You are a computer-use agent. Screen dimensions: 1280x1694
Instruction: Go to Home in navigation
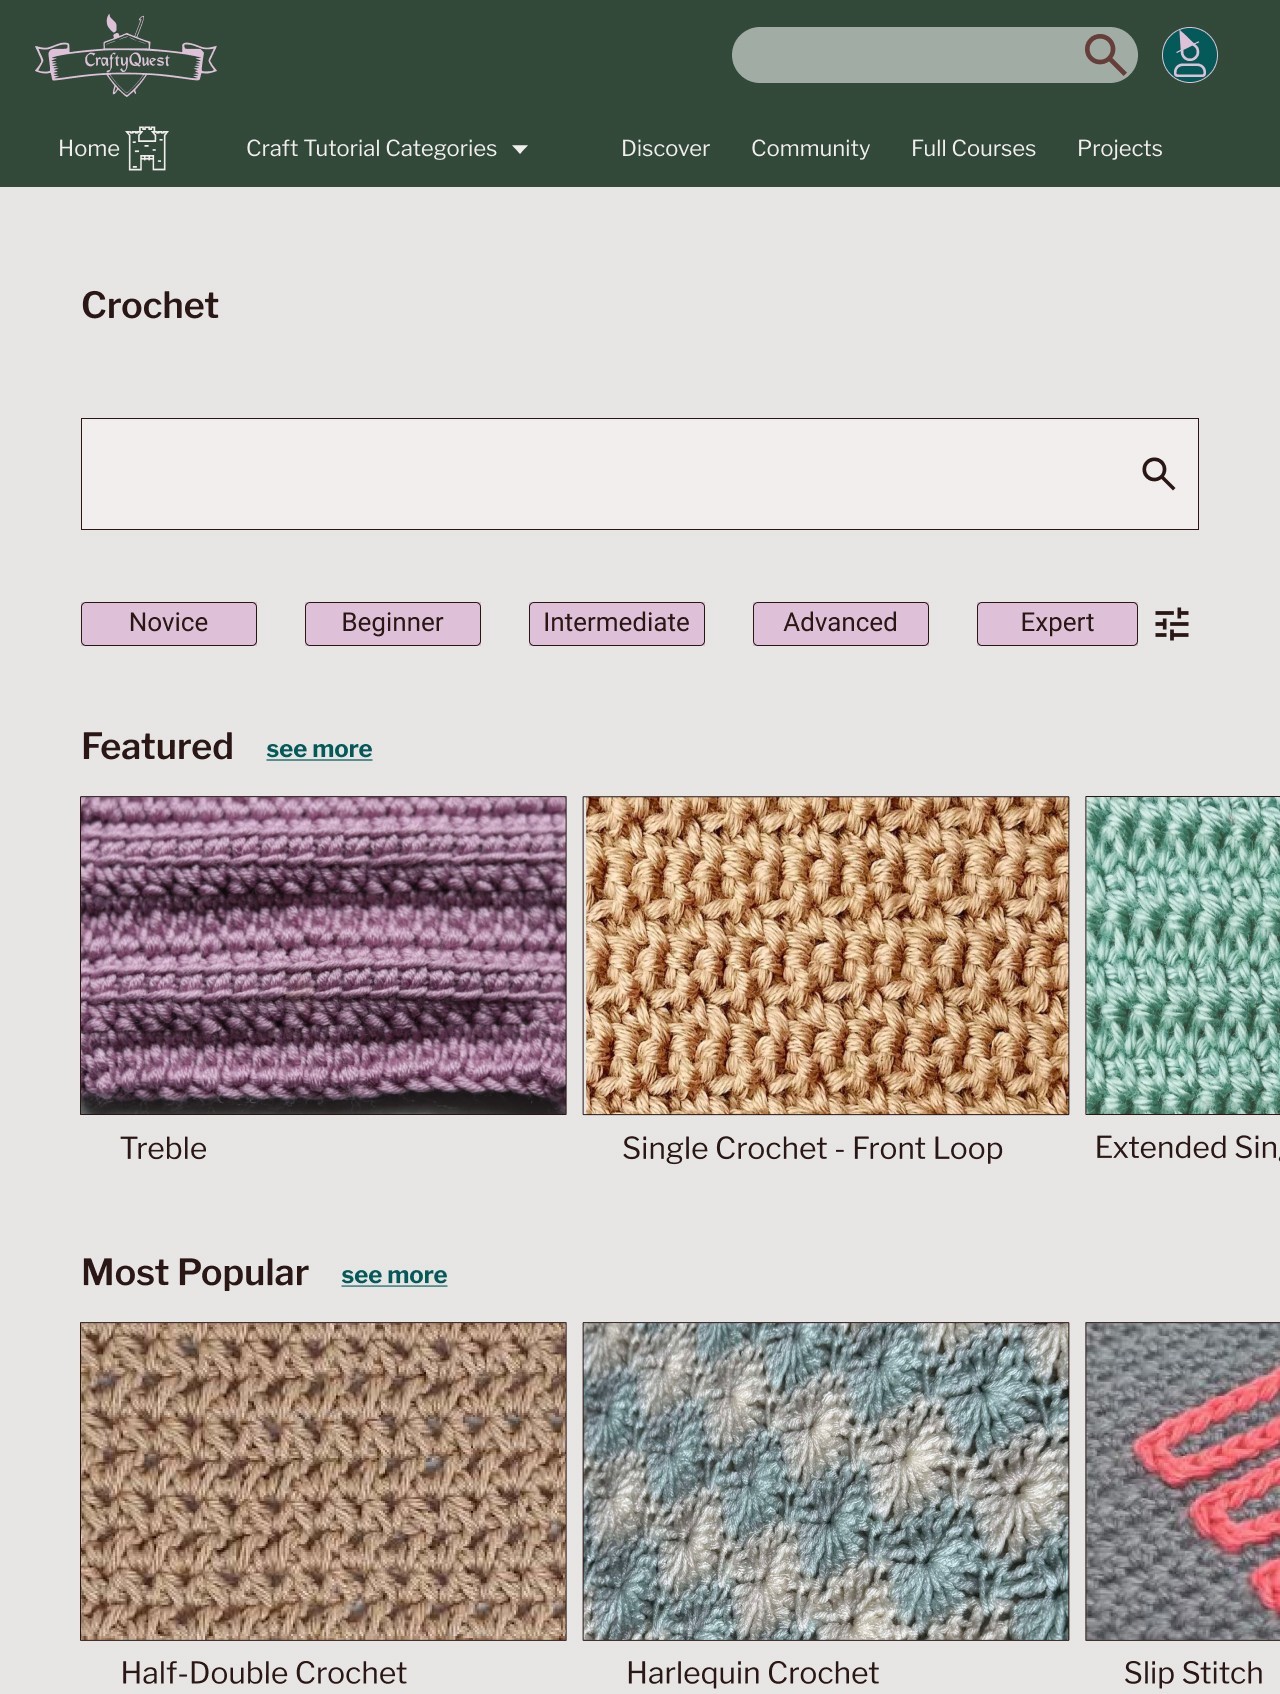(88, 148)
